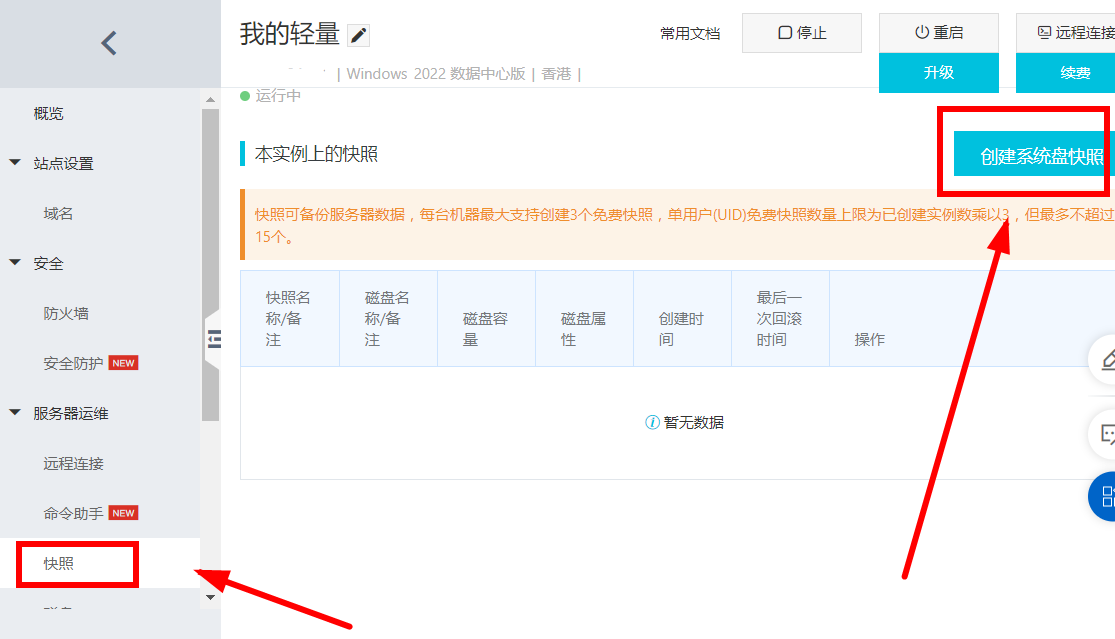Click the 重启 button
Screen dimensions: 1115x639
point(939,33)
